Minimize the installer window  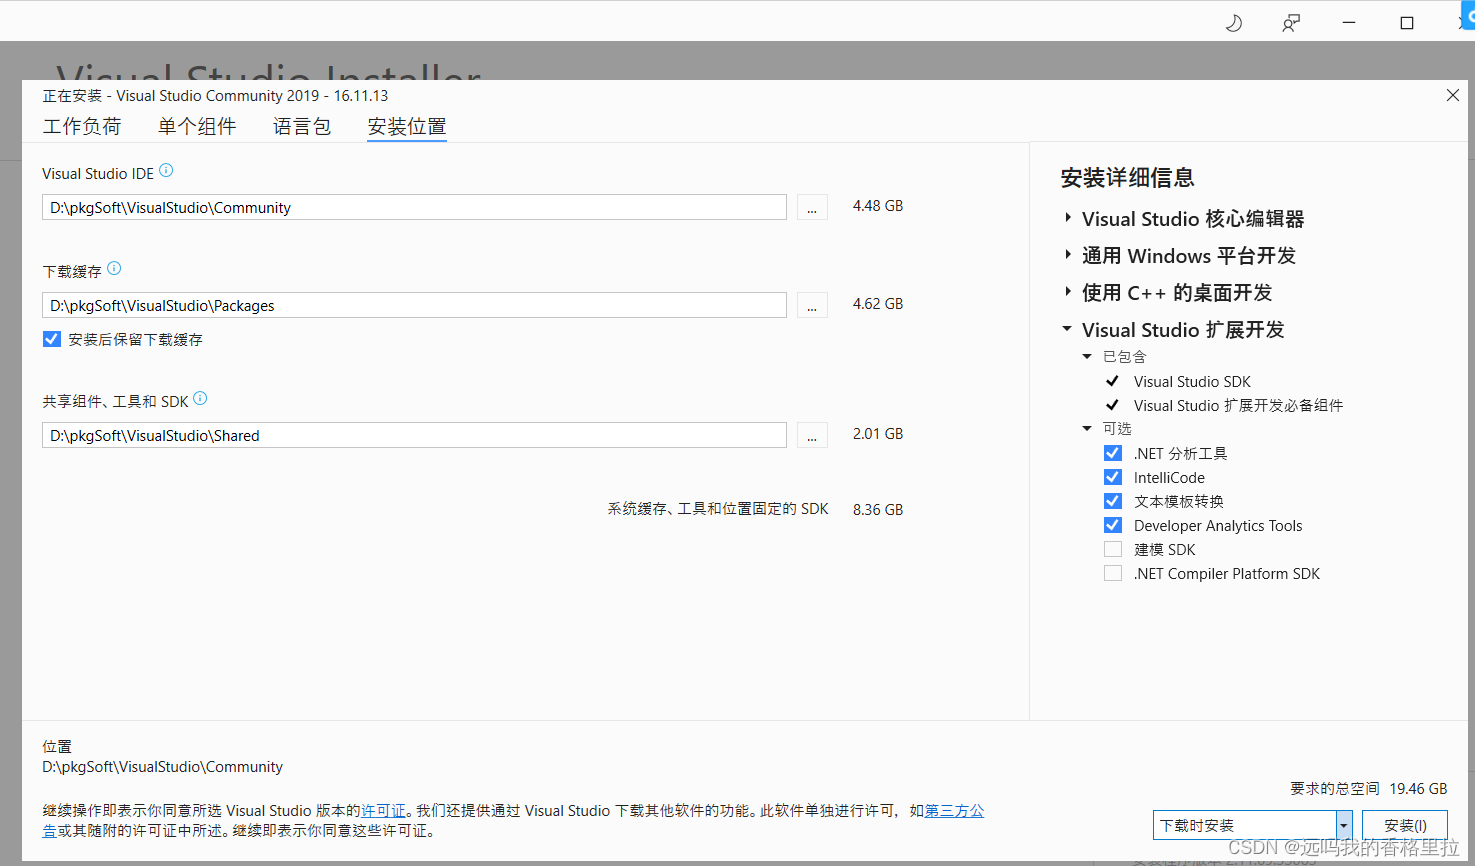point(1349,23)
